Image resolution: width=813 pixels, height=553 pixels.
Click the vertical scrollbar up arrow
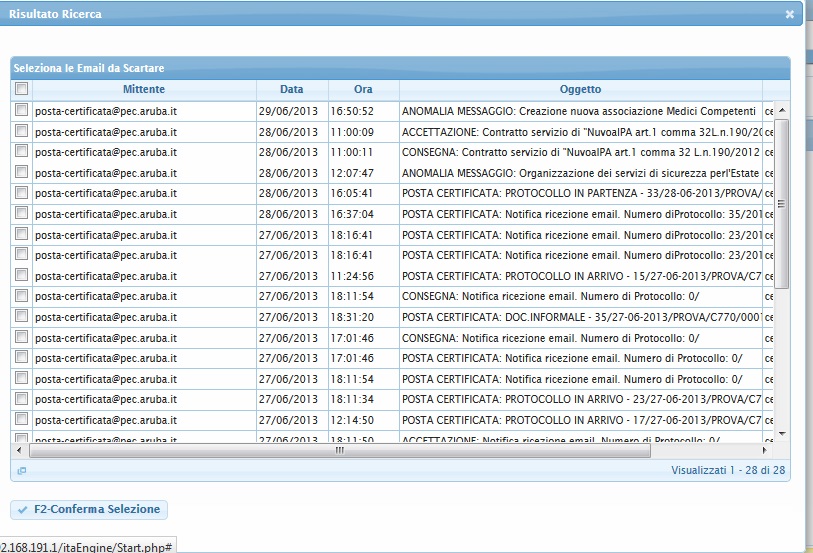[782, 109]
